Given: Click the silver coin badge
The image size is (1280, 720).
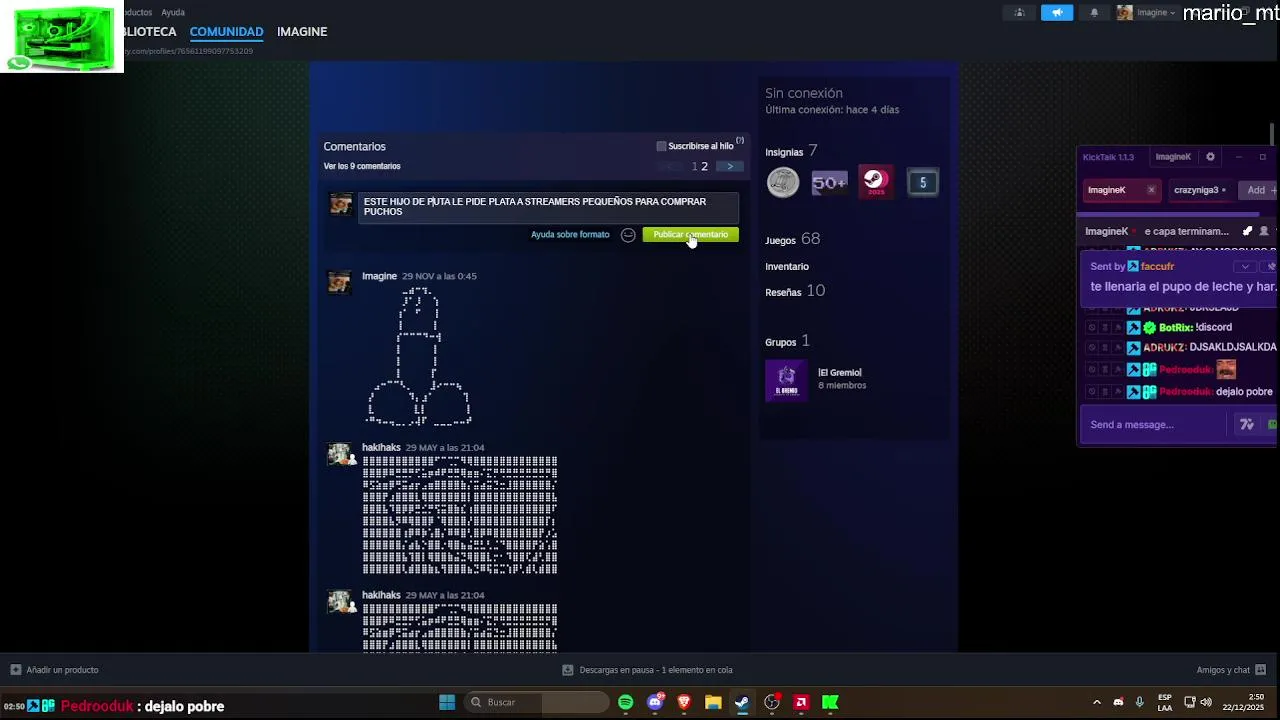Looking at the screenshot, I should (x=783, y=182).
